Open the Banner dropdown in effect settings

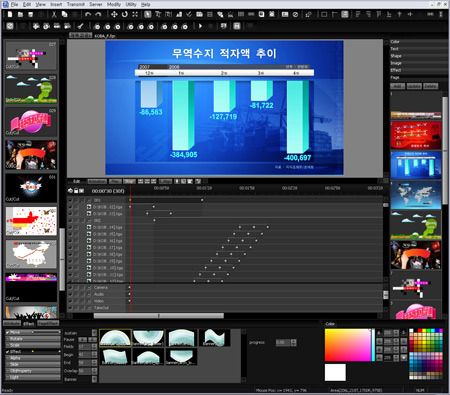(94, 379)
